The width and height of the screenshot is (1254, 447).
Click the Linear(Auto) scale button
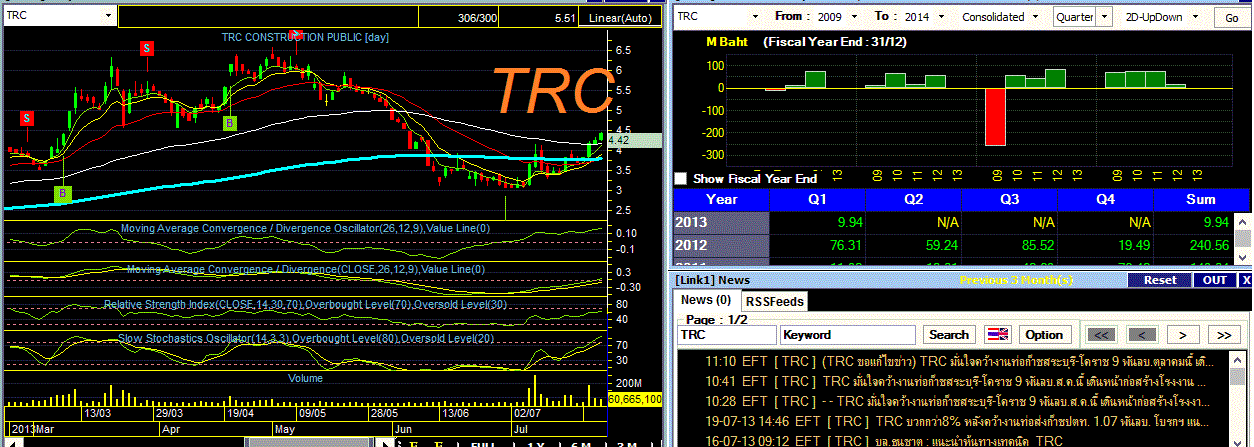pos(620,18)
